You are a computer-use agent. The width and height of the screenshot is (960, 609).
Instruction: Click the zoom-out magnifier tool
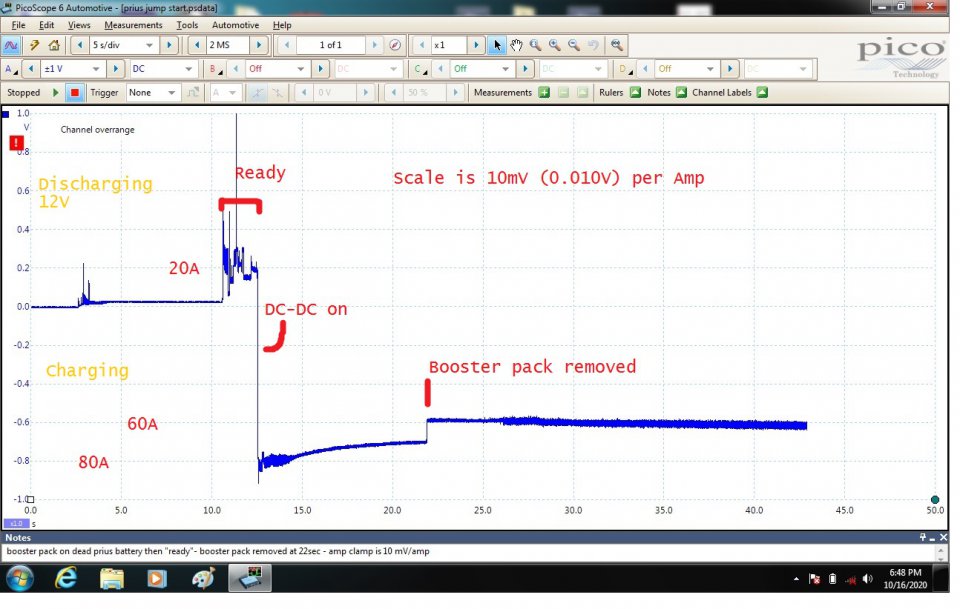(573, 45)
